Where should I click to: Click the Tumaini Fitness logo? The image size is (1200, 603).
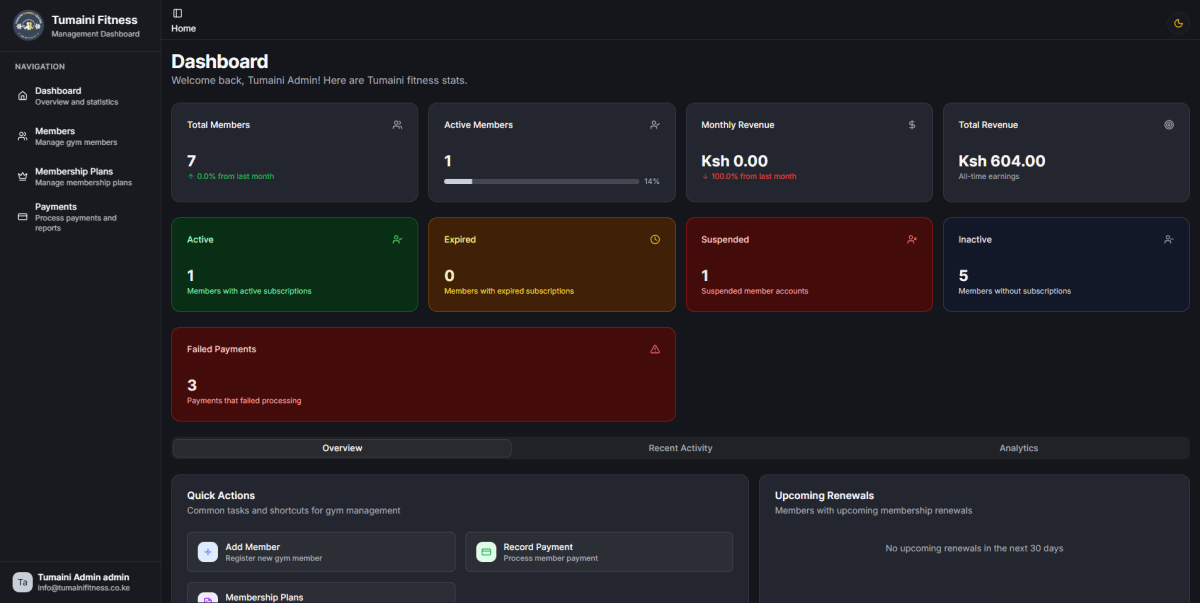coord(28,25)
